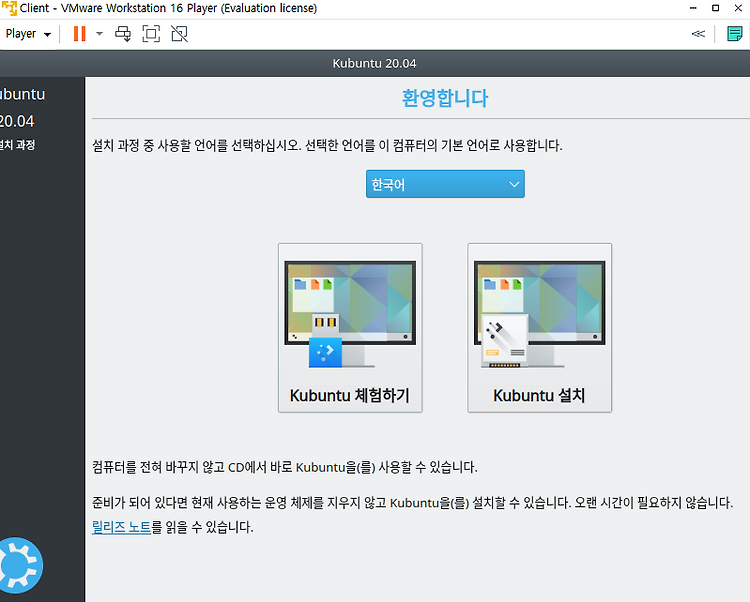The width and height of the screenshot is (750, 602).
Task: Send Ctrl+Alt+Del to the VM
Action: pyautogui.click(x=123, y=34)
